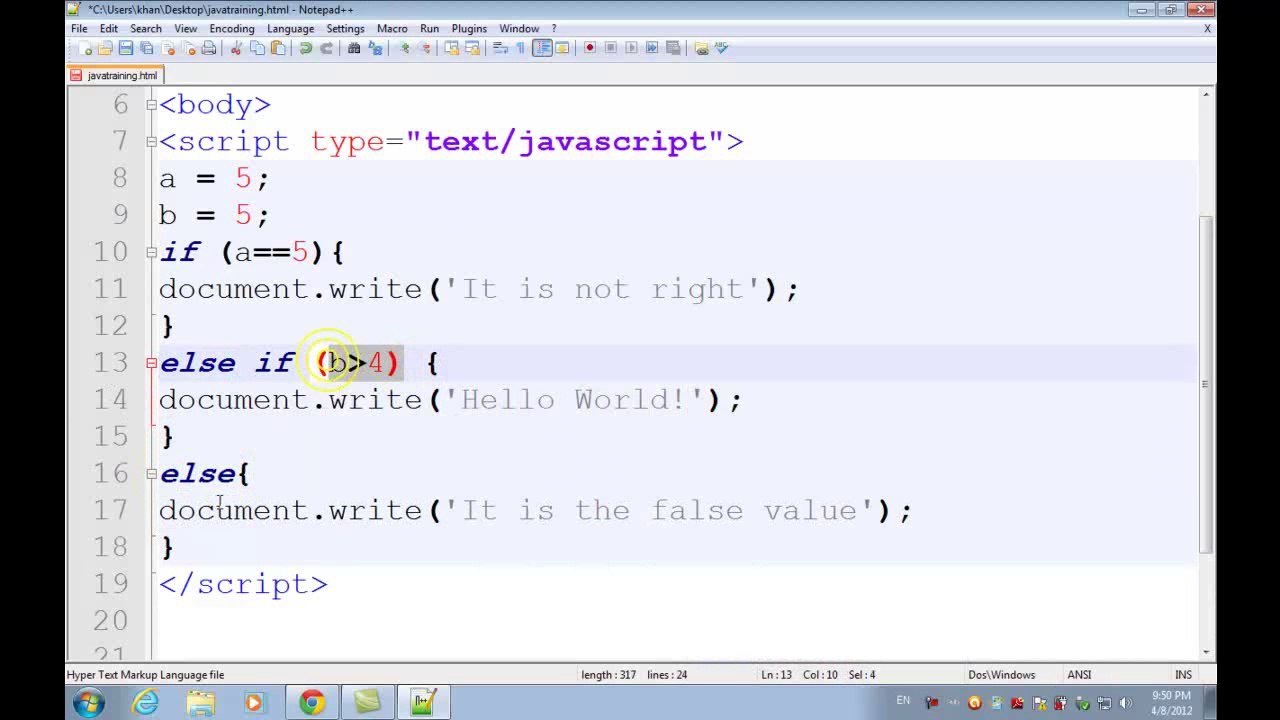1280x720 pixels.
Task: Click the Copy toolbar icon
Action: (257, 48)
